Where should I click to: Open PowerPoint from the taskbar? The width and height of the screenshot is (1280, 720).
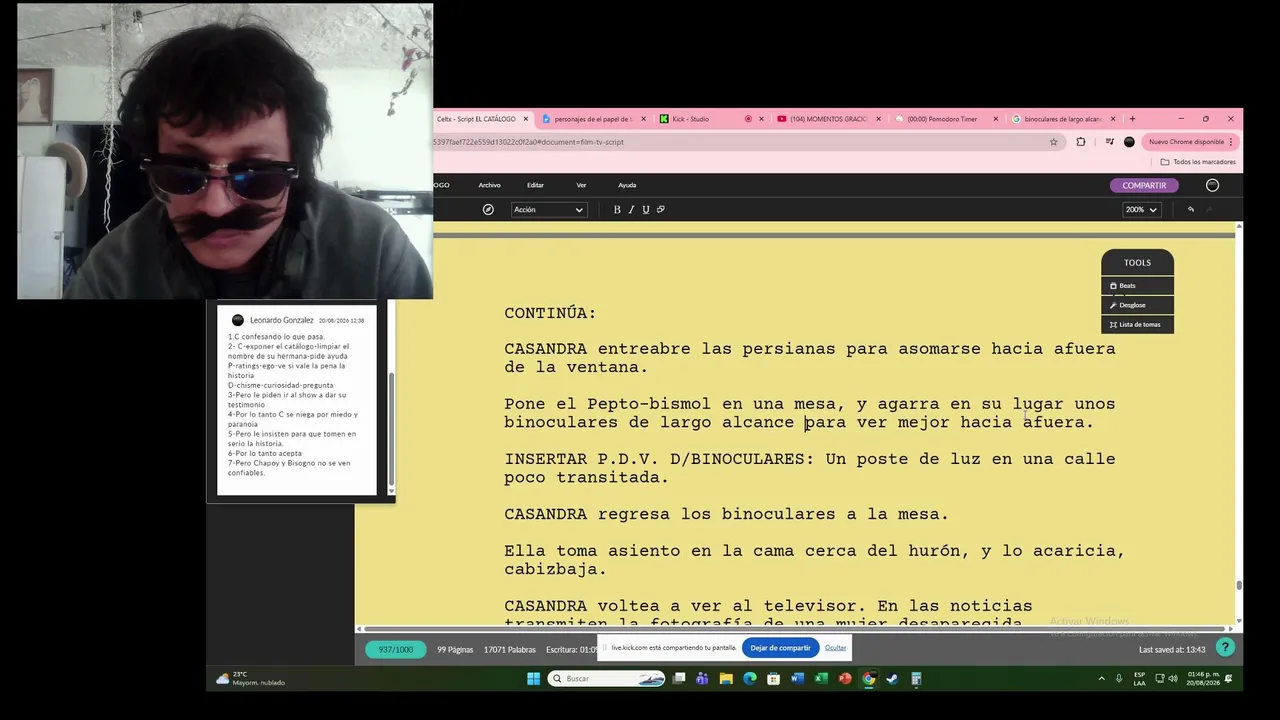point(845,679)
